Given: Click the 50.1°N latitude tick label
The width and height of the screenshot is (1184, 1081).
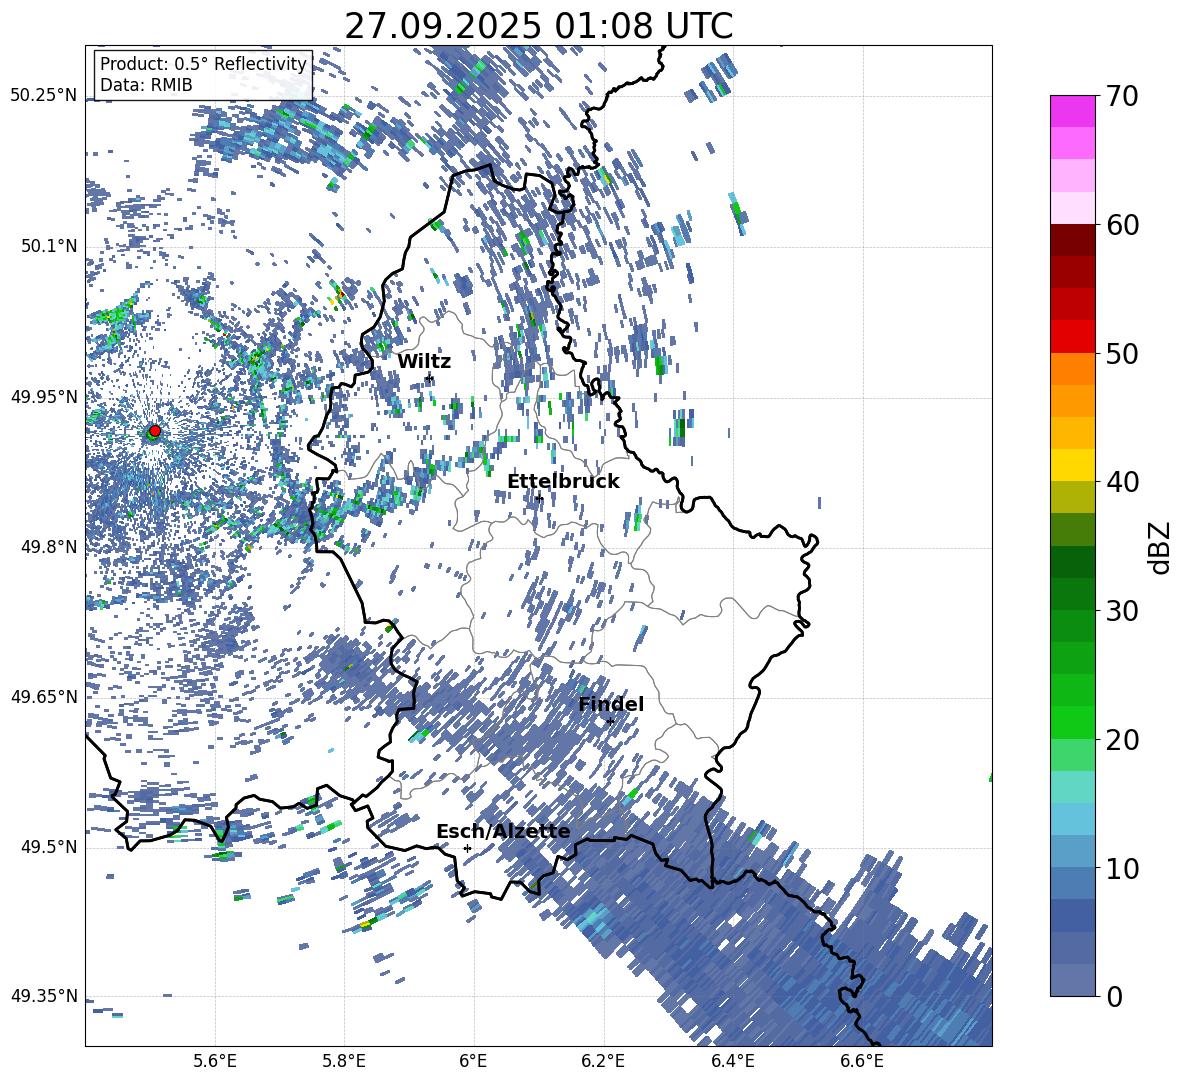Looking at the screenshot, I should [48, 246].
